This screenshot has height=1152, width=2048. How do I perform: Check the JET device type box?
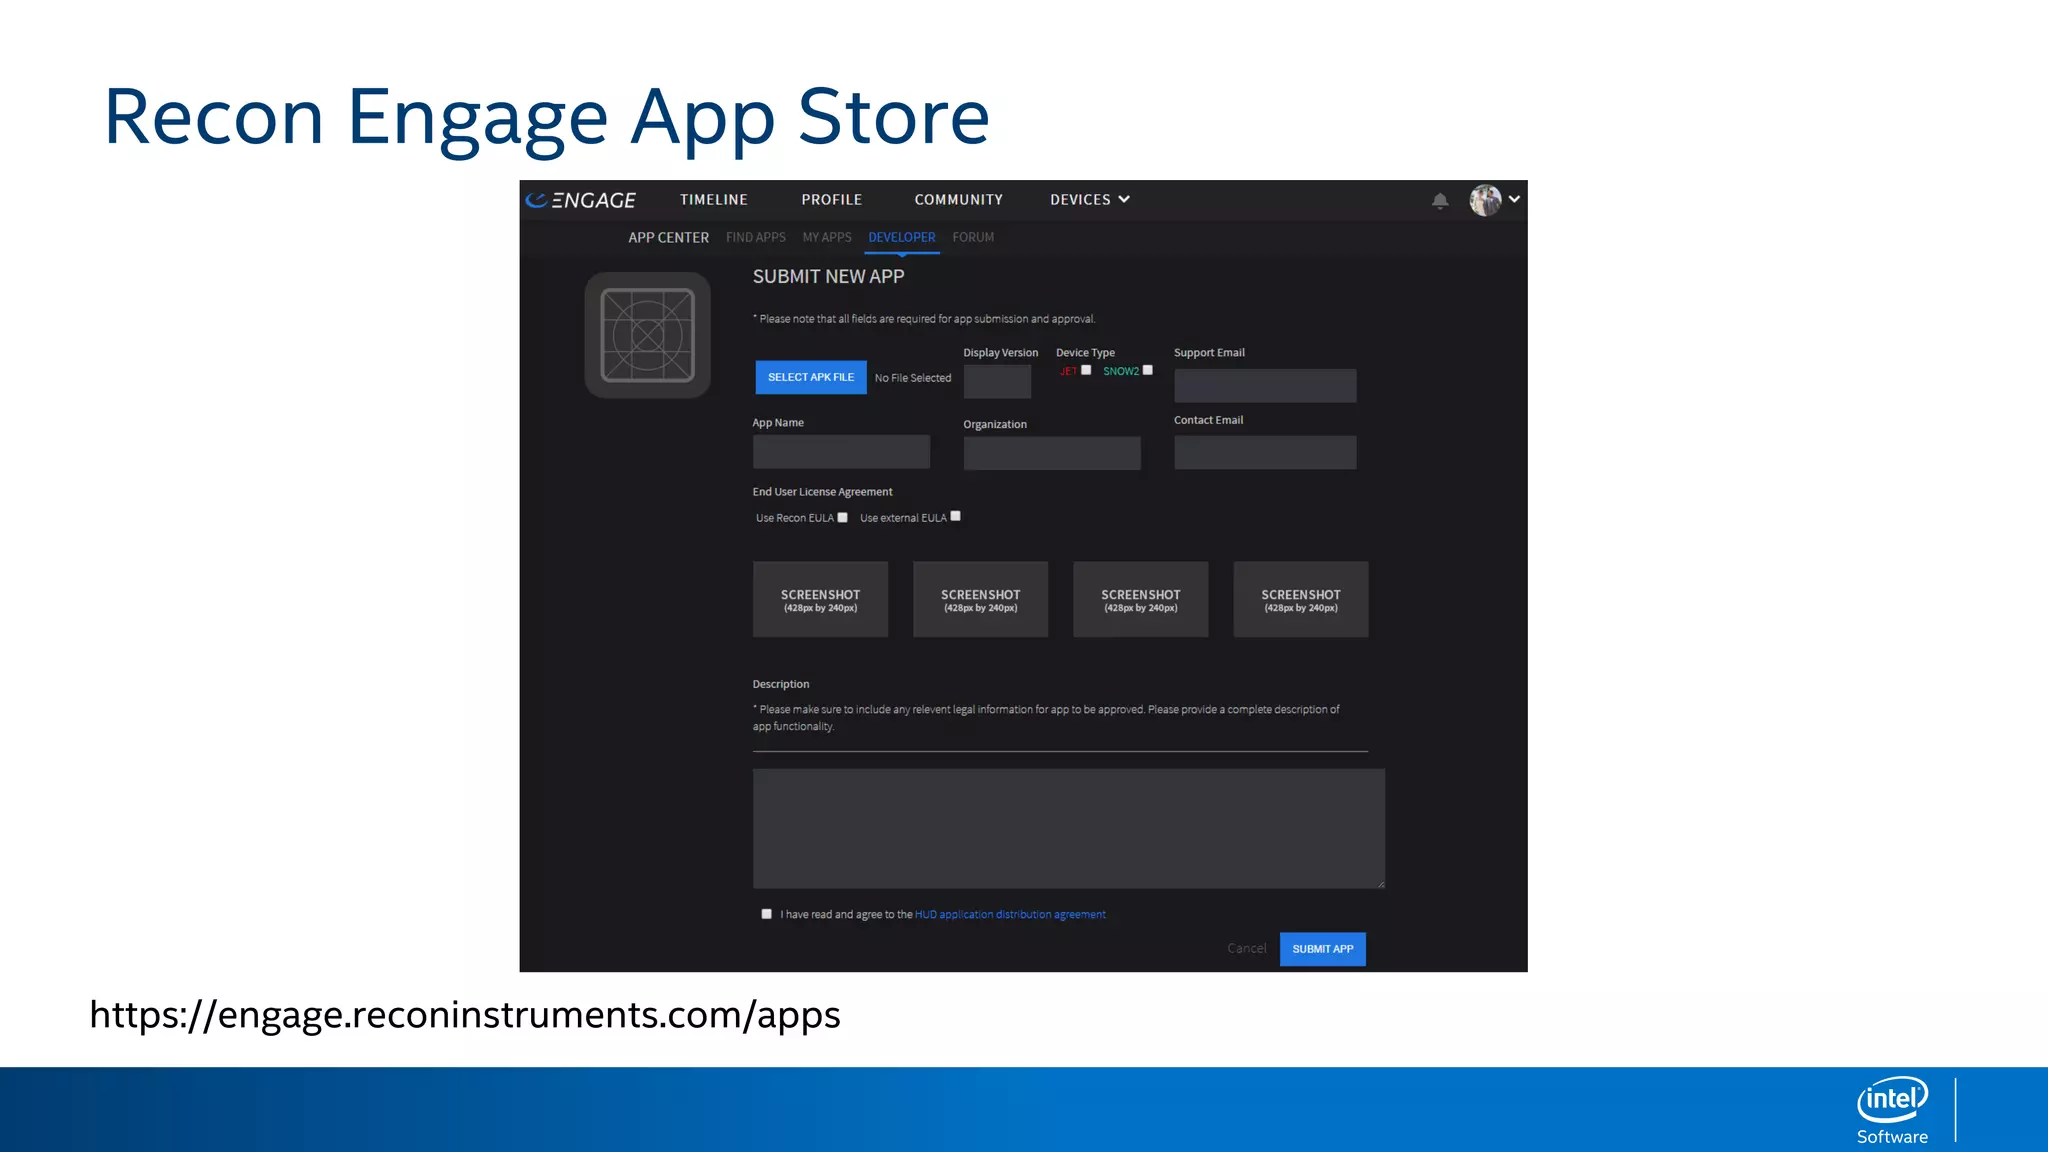point(1086,370)
